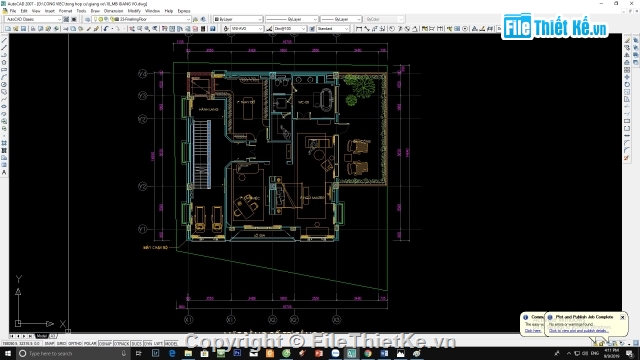The height and width of the screenshot is (360, 640).
Task: Open Google Chrome from the taskbar
Action: pyautogui.click(x=368, y=353)
